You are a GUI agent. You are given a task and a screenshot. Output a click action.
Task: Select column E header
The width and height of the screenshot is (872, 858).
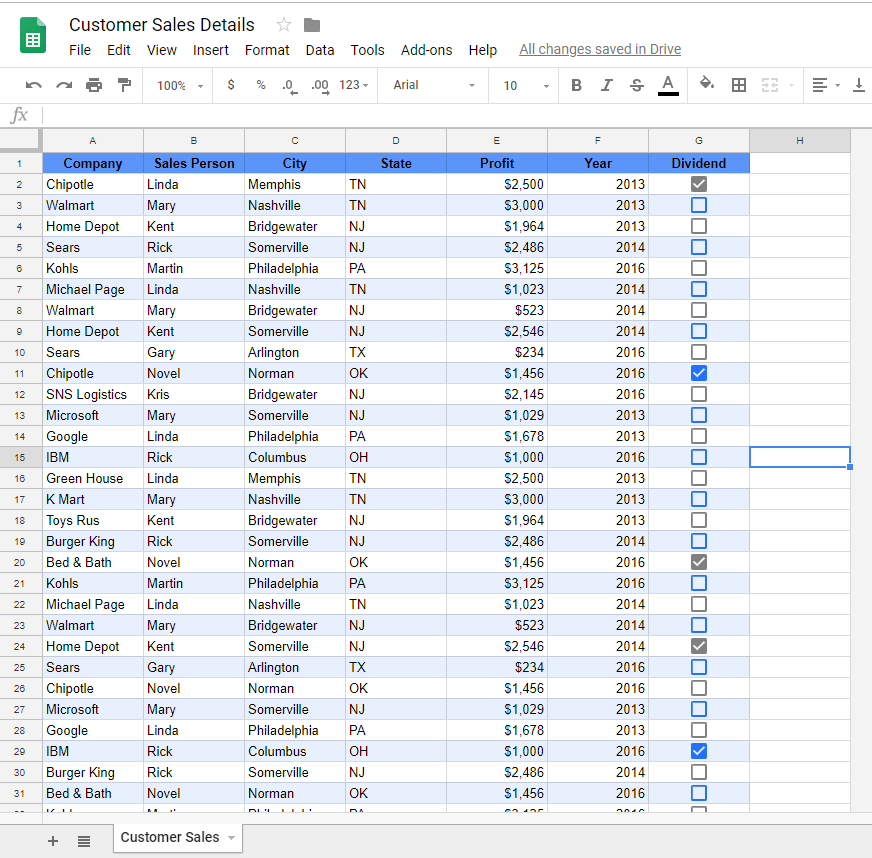[x=497, y=141]
